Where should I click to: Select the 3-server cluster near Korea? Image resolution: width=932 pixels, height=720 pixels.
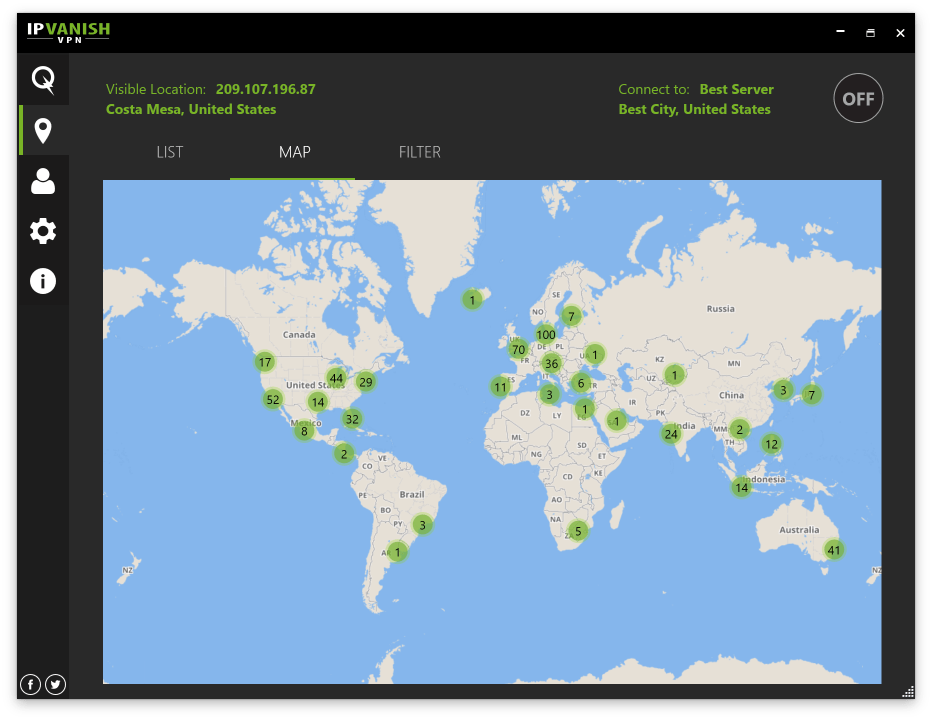[783, 390]
